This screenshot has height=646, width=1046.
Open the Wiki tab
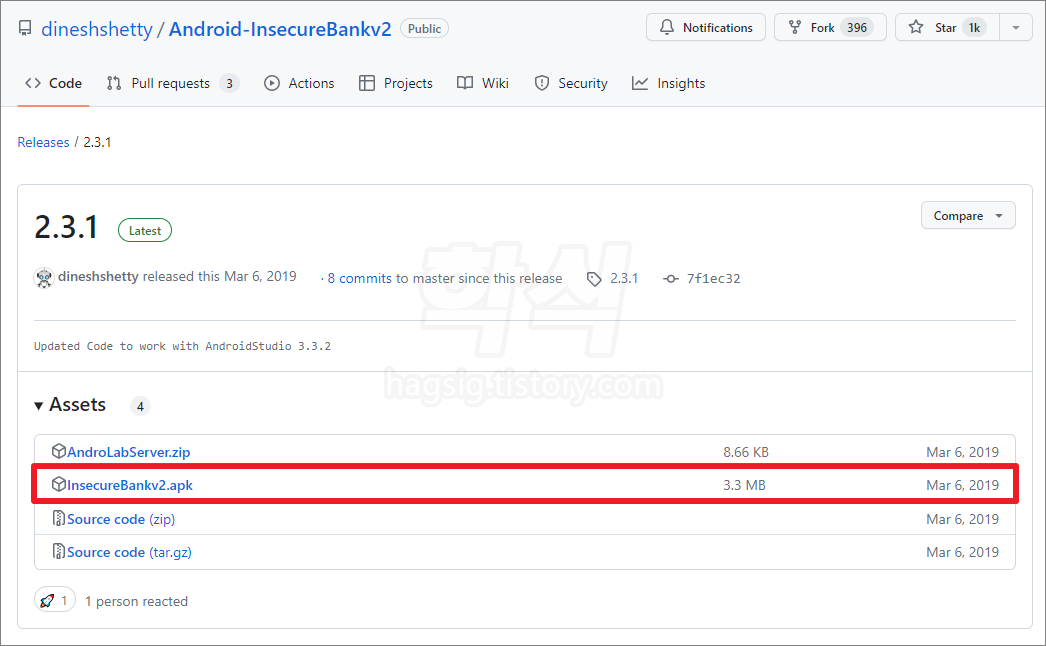coord(483,83)
